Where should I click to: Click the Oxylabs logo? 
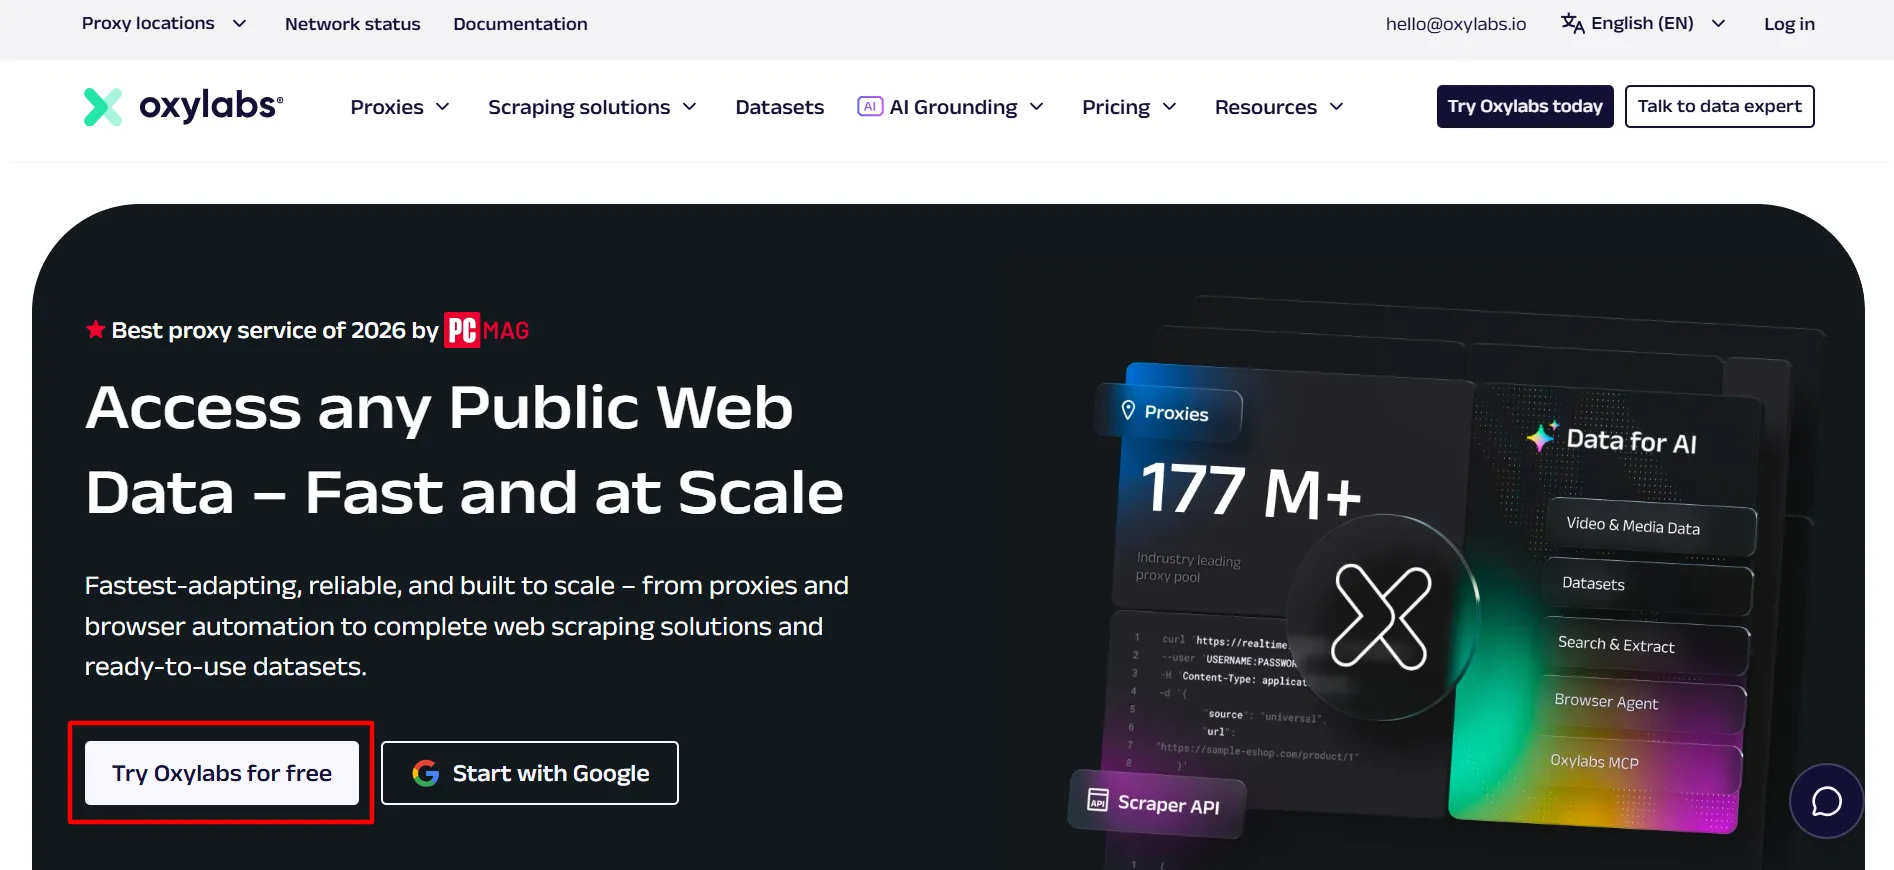183,106
